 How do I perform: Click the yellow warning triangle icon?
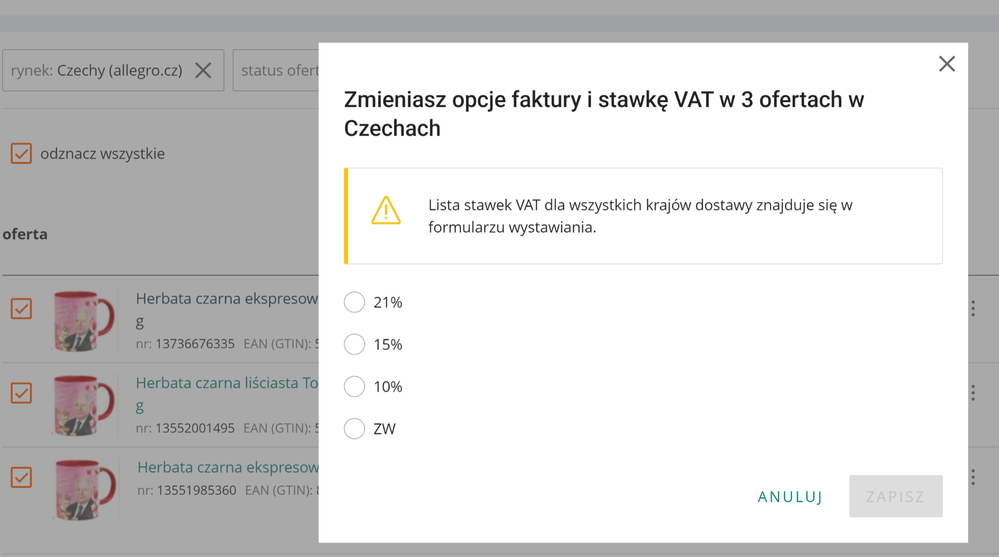tap(386, 211)
